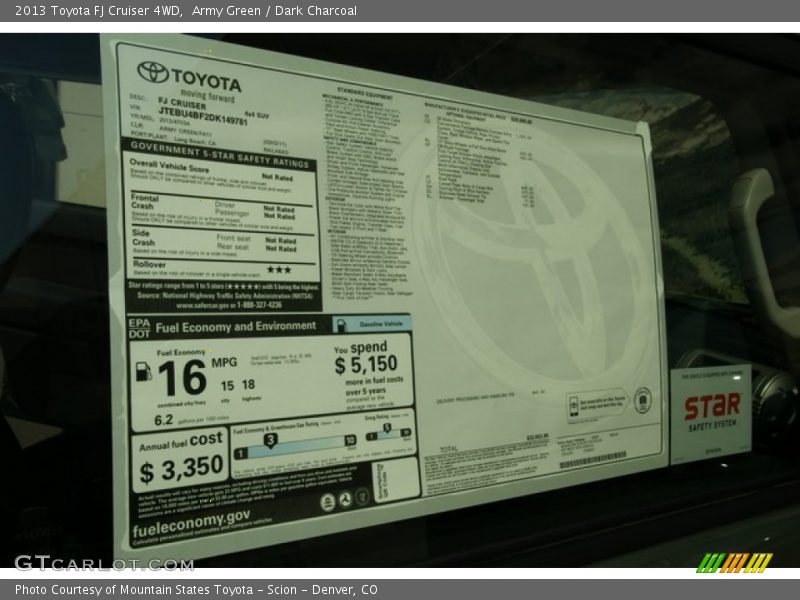Open the fueleconomy.gov link

(x=191, y=523)
